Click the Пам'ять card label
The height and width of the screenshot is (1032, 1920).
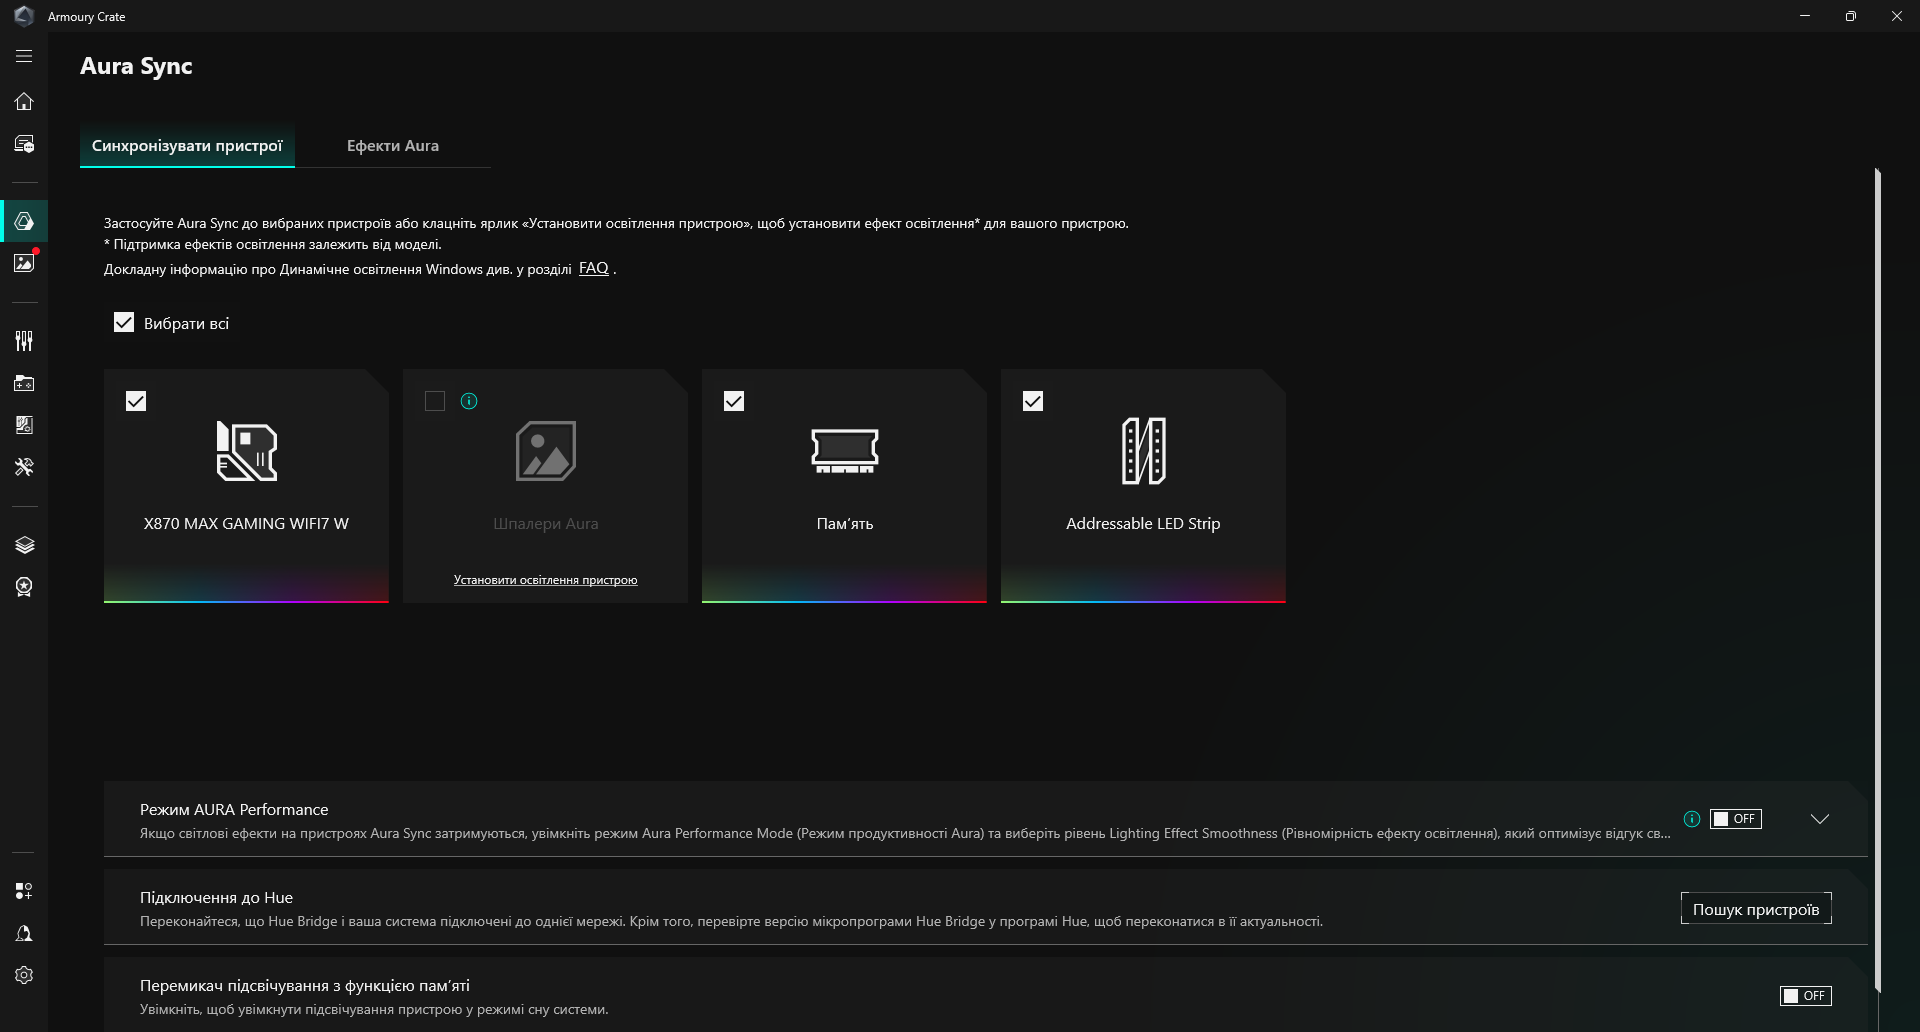tap(845, 524)
